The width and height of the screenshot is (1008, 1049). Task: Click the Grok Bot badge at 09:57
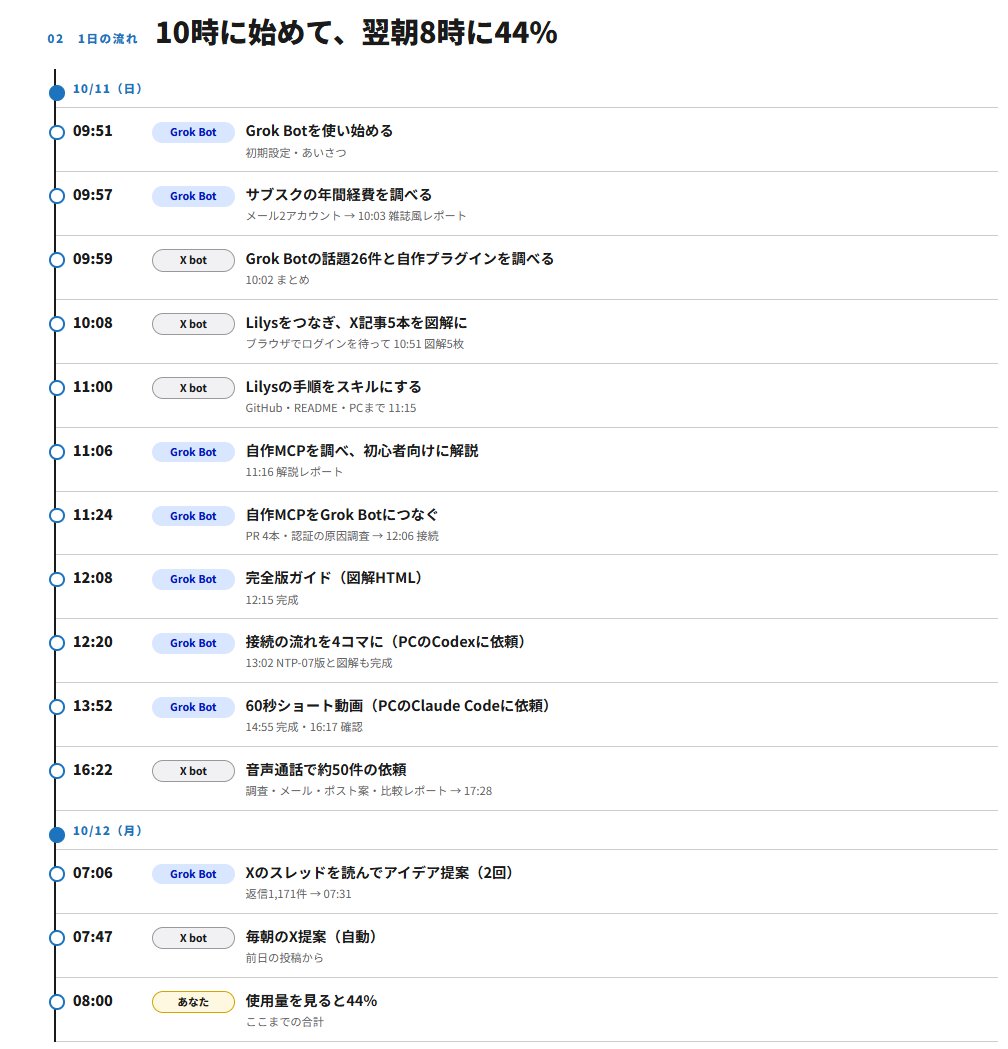click(193, 196)
